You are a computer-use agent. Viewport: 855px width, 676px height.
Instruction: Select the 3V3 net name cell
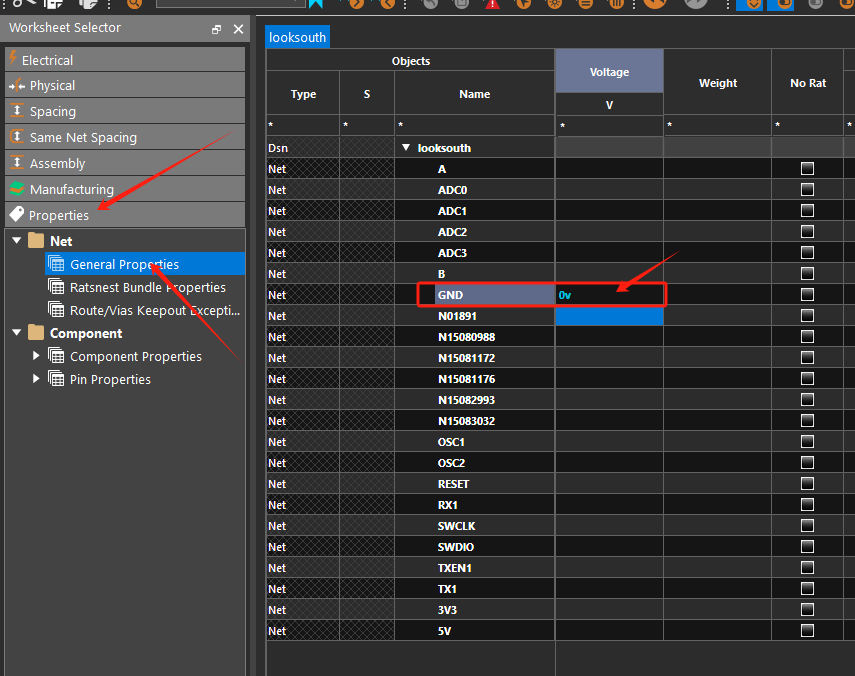coord(474,609)
